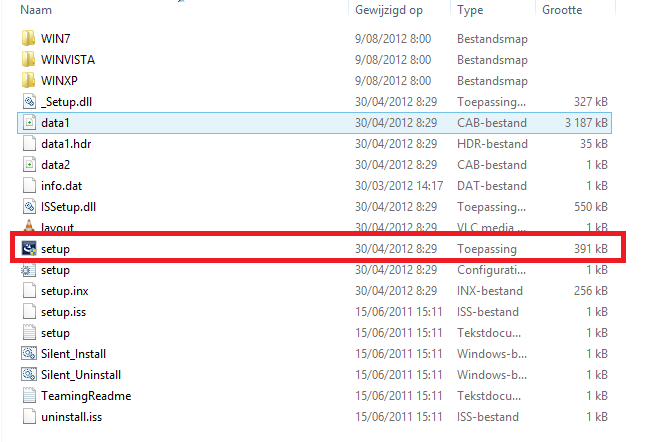Select the file name data2
648x442 pixels.
tap(55, 165)
